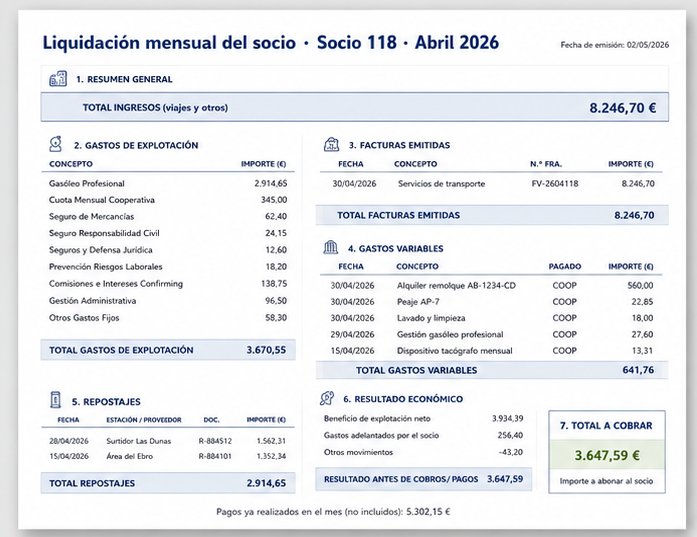This screenshot has width=697, height=537.
Task: Click invoice number FV-2604118
Action: coord(555,184)
